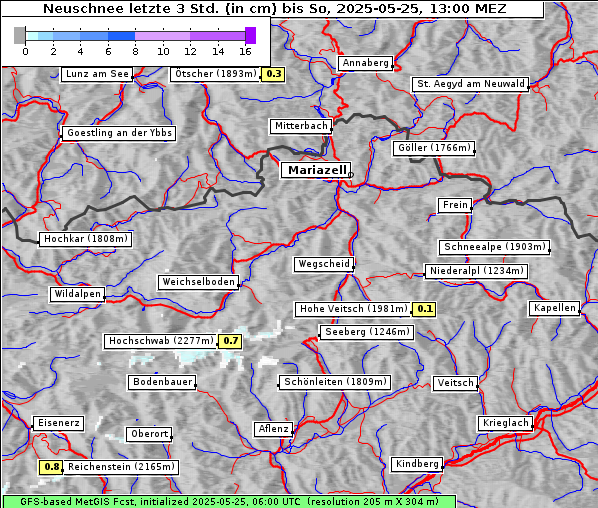Click the Mariazell town label
The image size is (598, 508).
315,170
